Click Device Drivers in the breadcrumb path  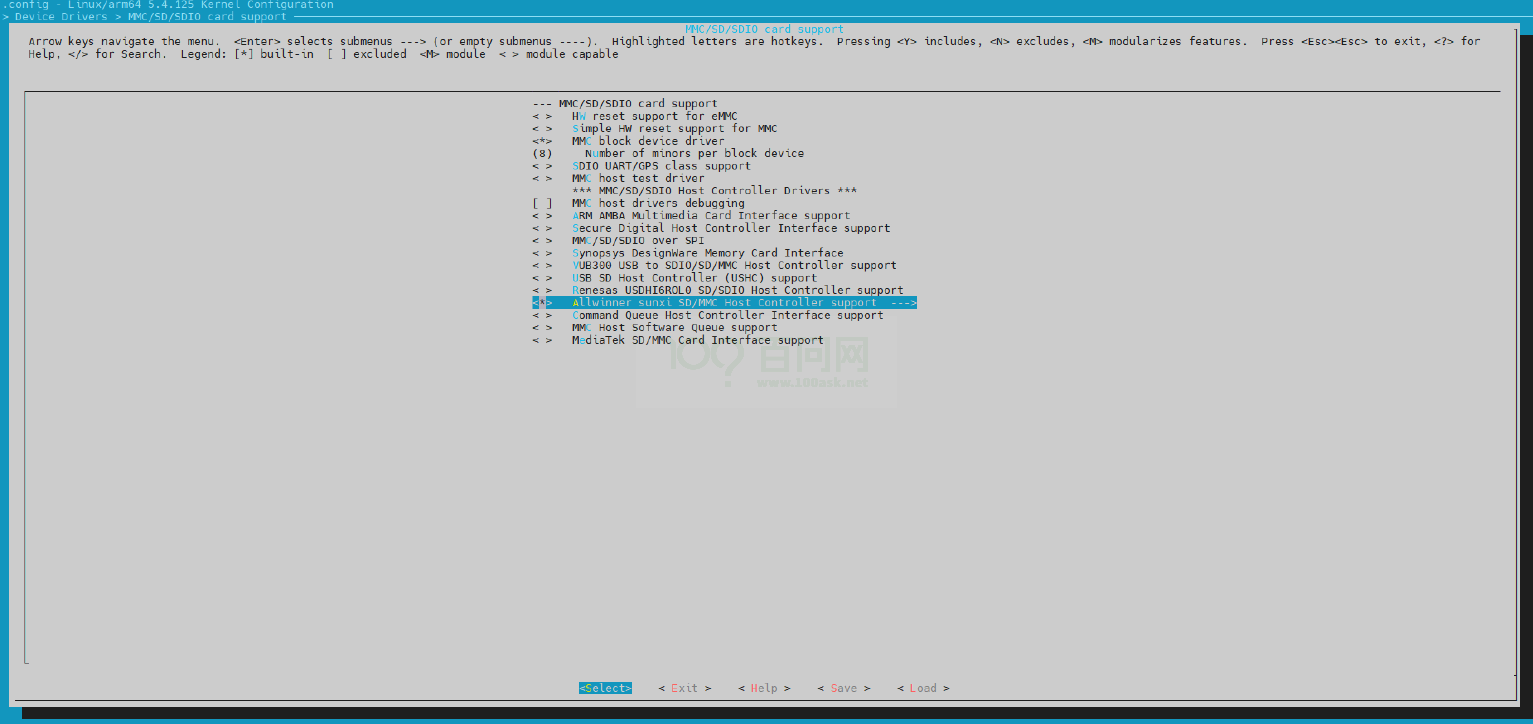click(61, 17)
